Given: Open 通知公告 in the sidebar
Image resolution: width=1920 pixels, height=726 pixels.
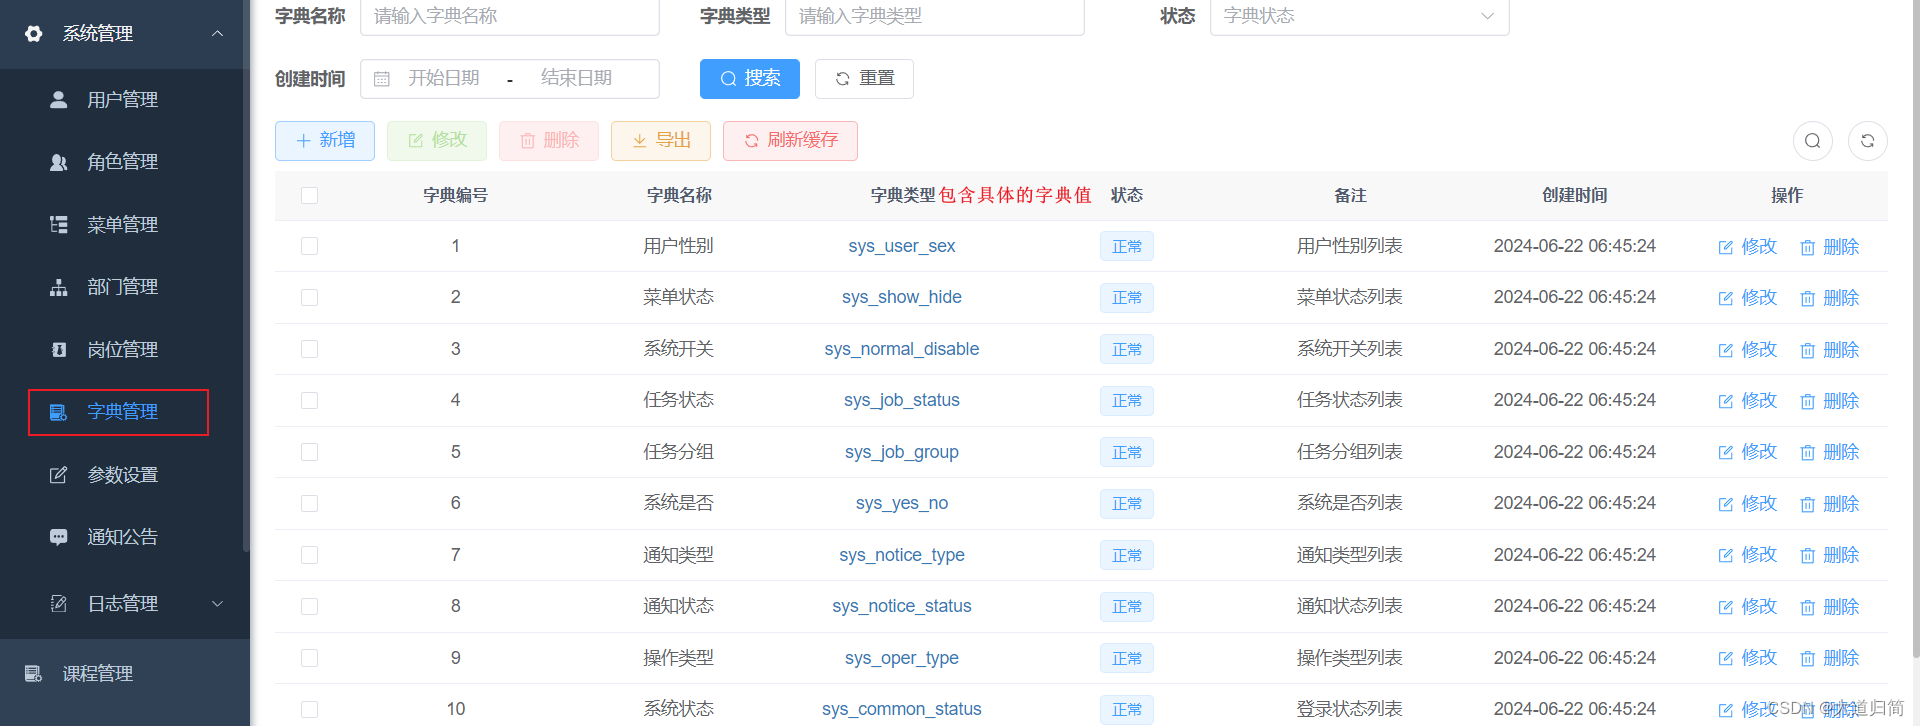Looking at the screenshot, I should click(x=122, y=537).
